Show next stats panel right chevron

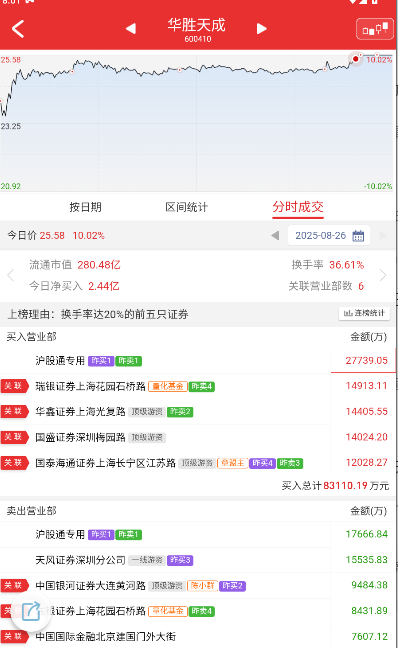[x=383, y=275]
